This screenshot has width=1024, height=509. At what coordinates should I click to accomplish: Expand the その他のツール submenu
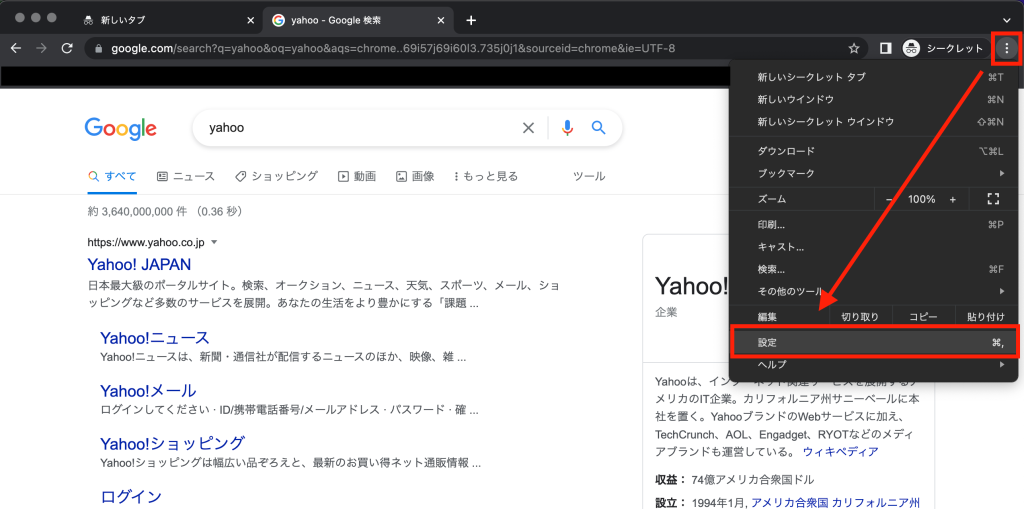pos(874,291)
